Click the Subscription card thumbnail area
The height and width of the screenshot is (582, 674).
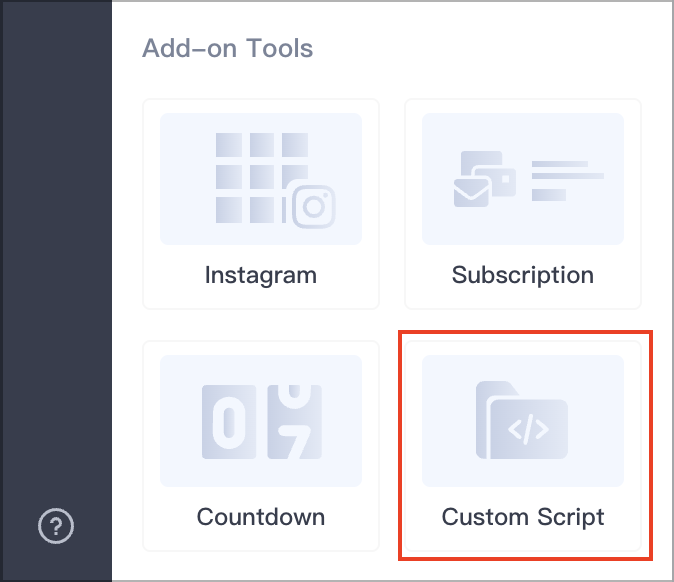point(523,179)
